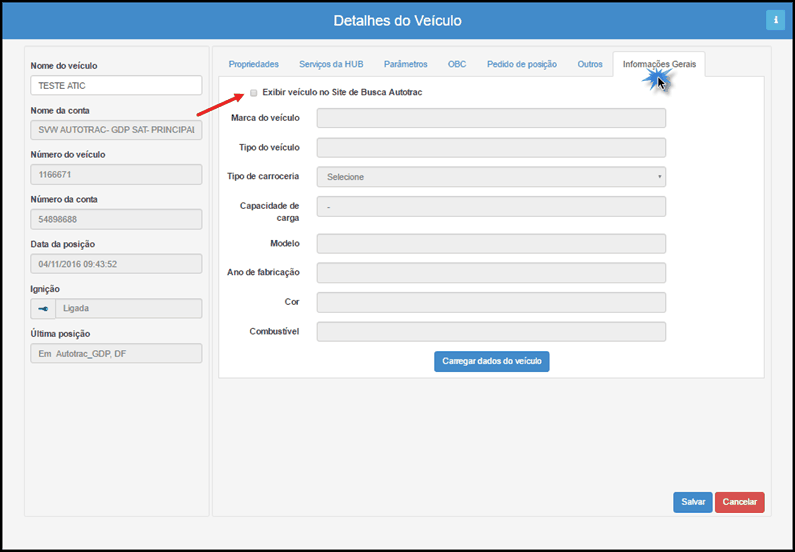Click the Tipo do veículo input
This screenshot has width=795, height=552.
491,148
